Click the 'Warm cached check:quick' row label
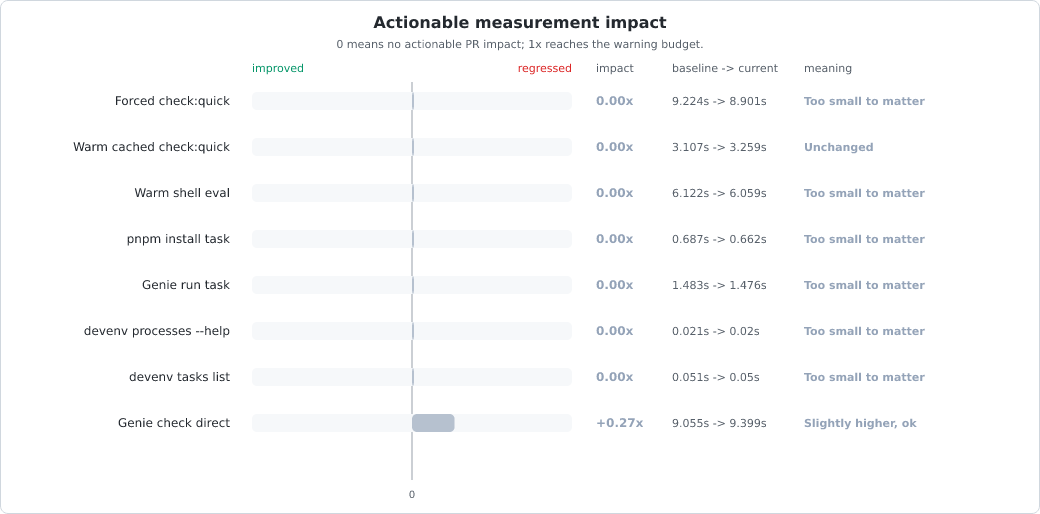 (x=151, y=147)
